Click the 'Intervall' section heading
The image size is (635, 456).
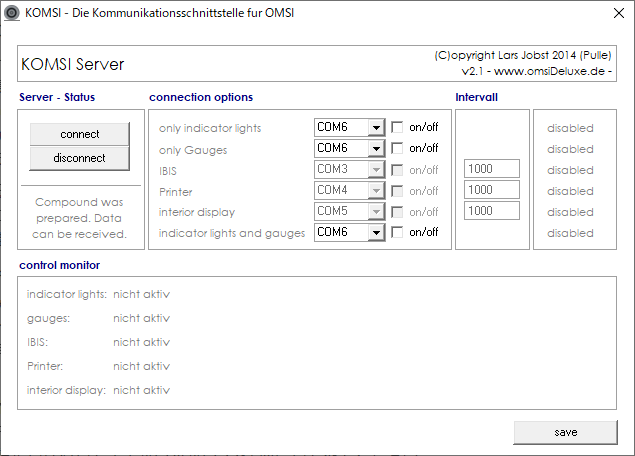pos(476,97)
